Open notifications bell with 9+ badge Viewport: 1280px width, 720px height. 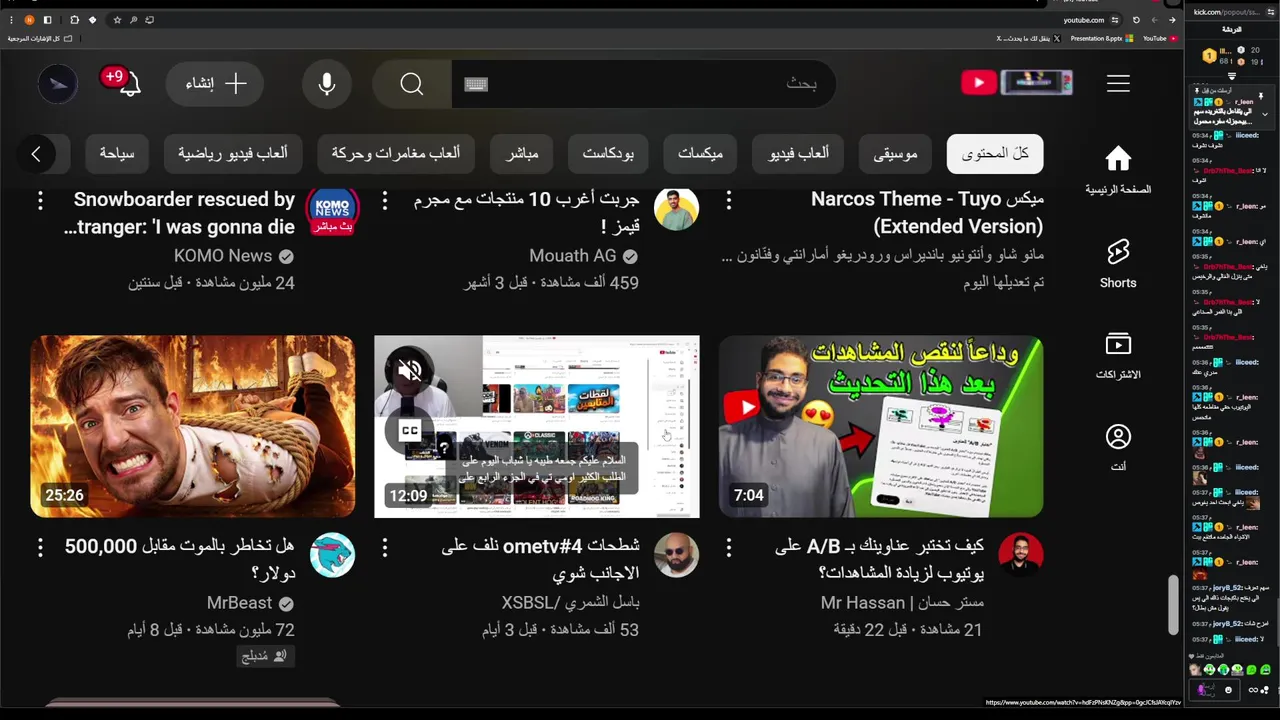click(x=127, y=84)
